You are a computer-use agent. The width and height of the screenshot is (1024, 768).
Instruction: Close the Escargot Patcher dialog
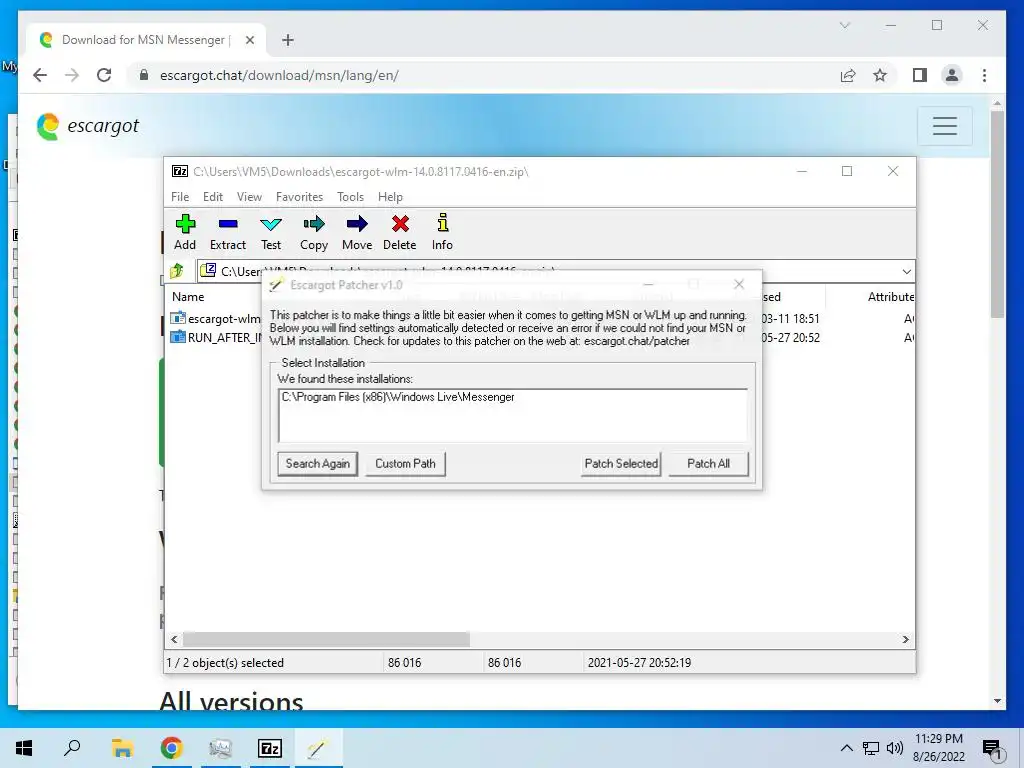(x=739, y=284)
